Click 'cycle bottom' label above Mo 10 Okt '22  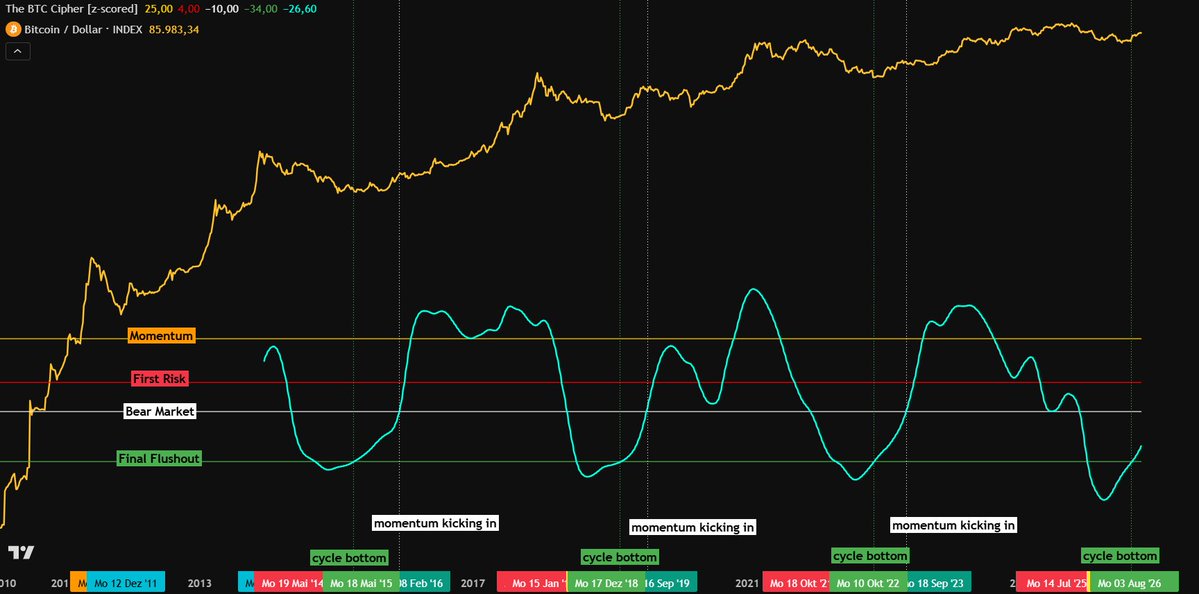(x=870, y=556)
